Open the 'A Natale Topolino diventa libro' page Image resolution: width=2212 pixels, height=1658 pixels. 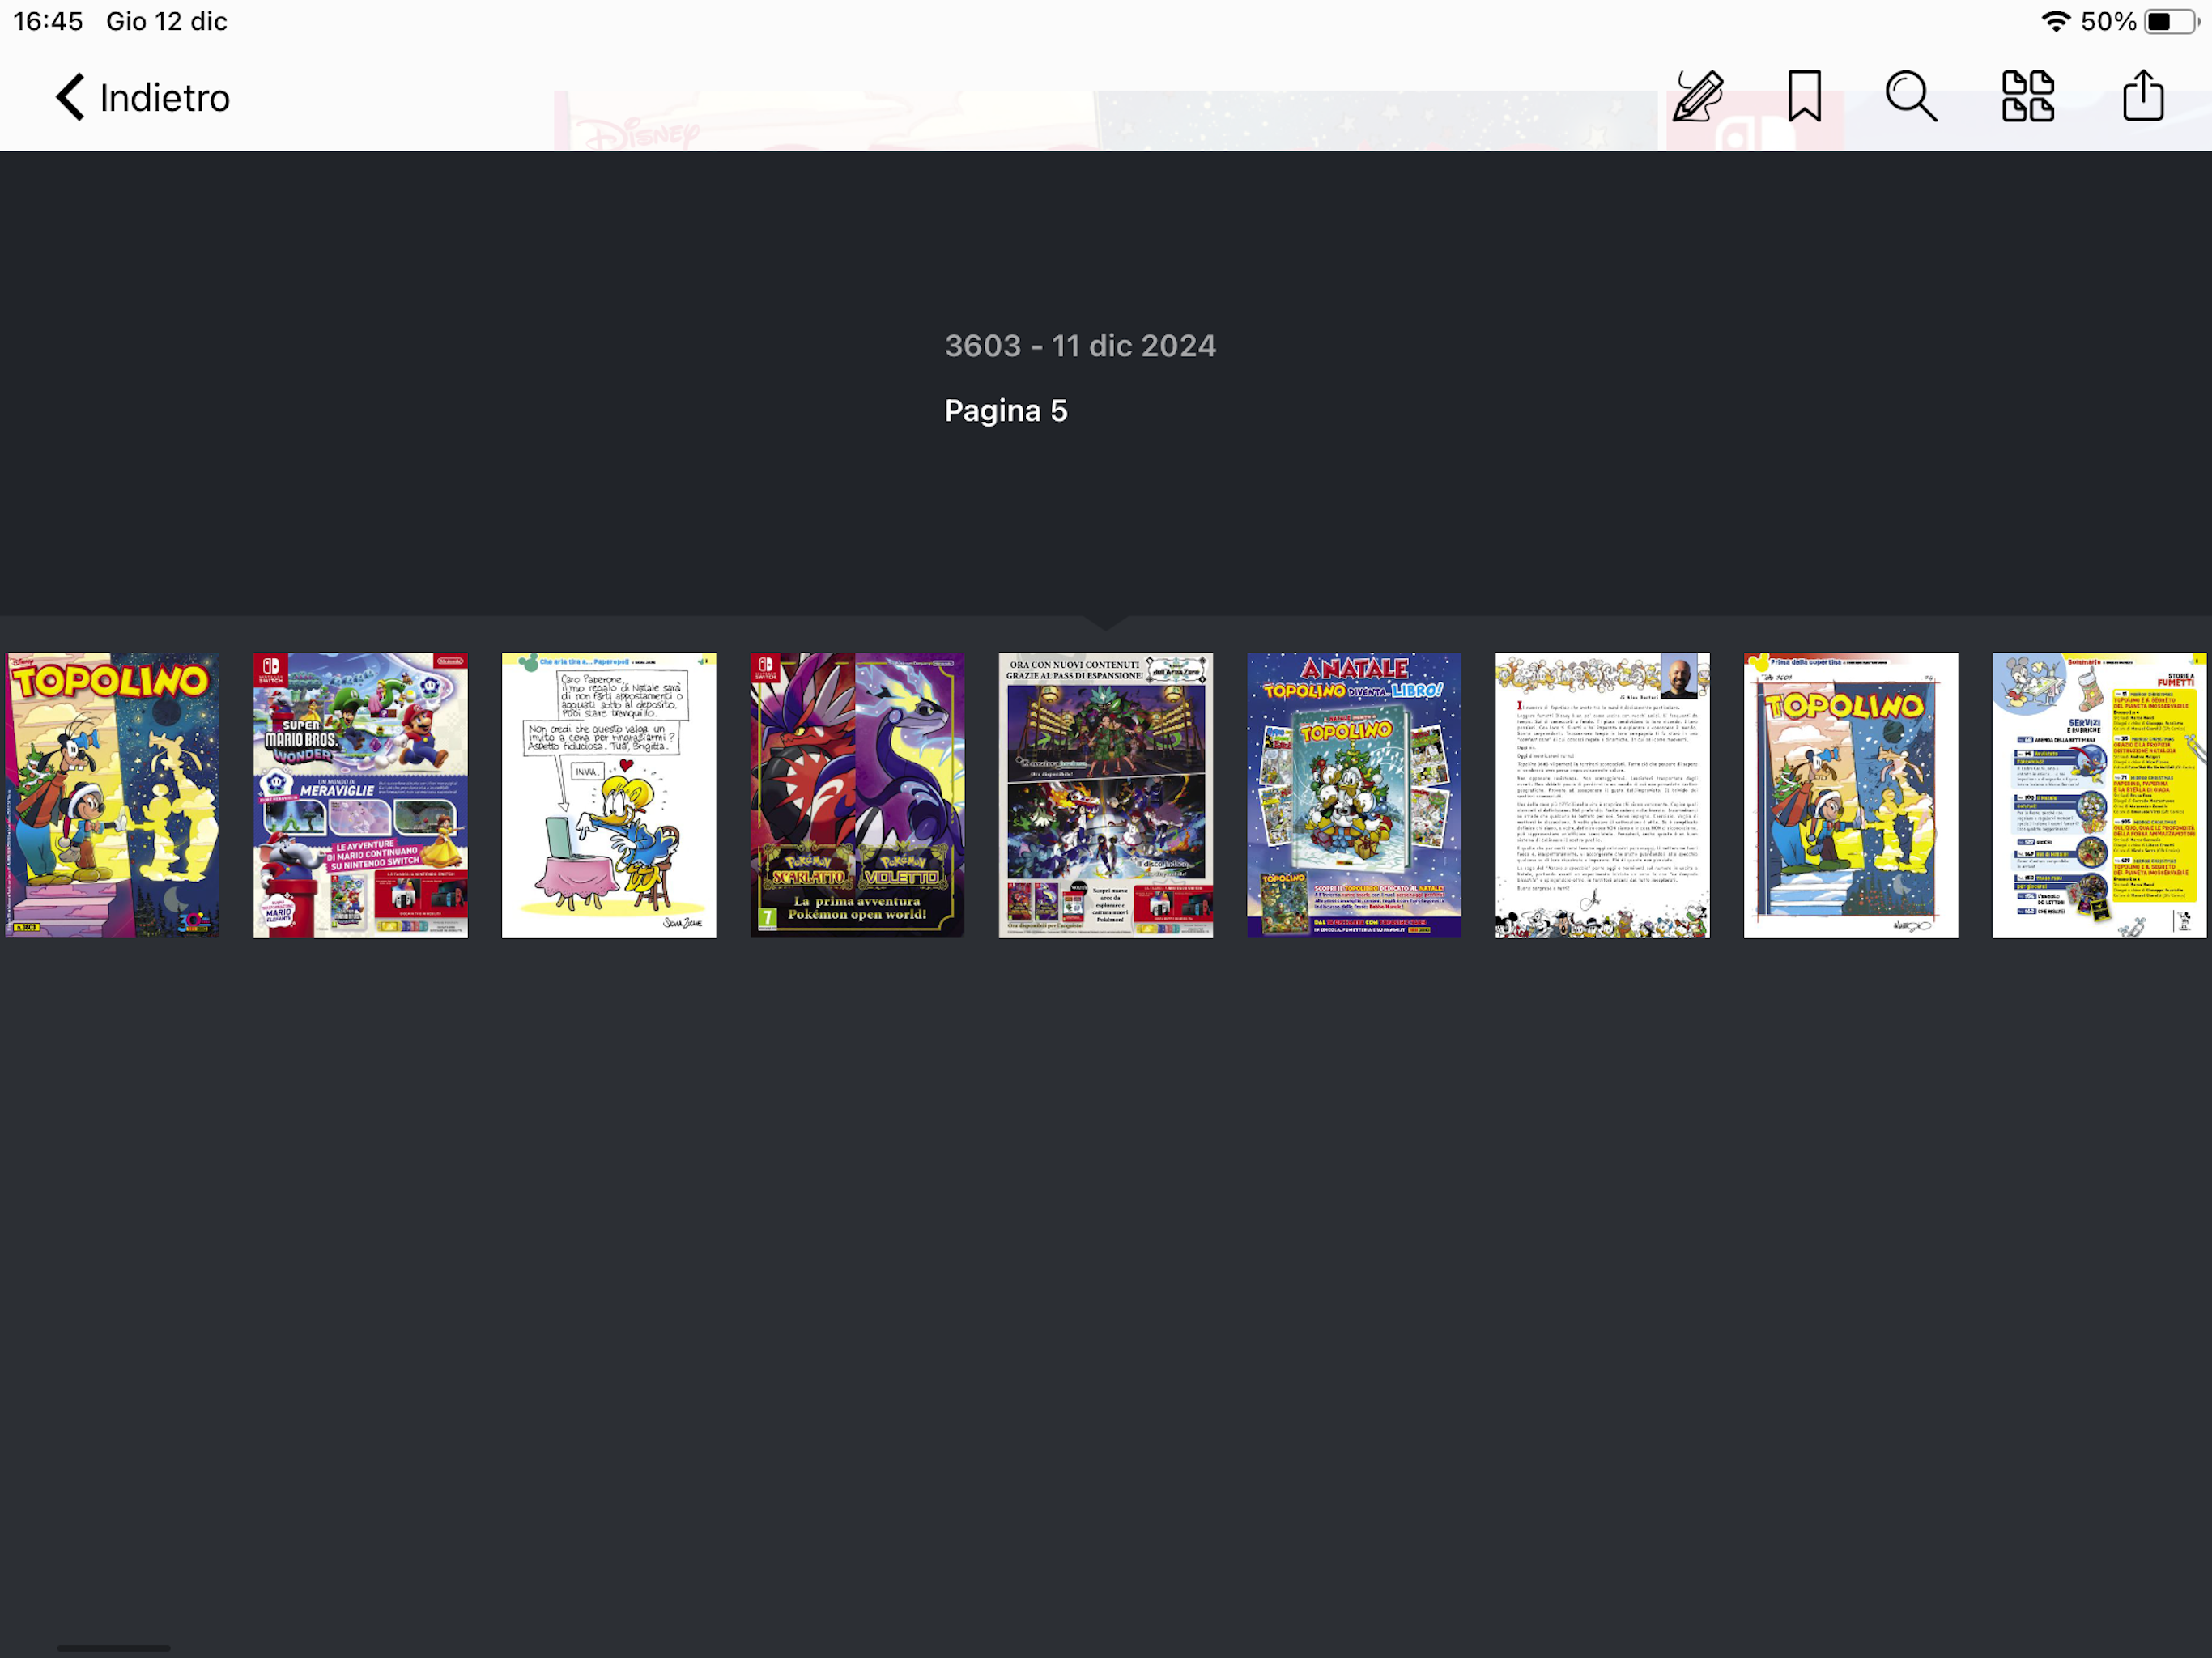(1354, 795)
